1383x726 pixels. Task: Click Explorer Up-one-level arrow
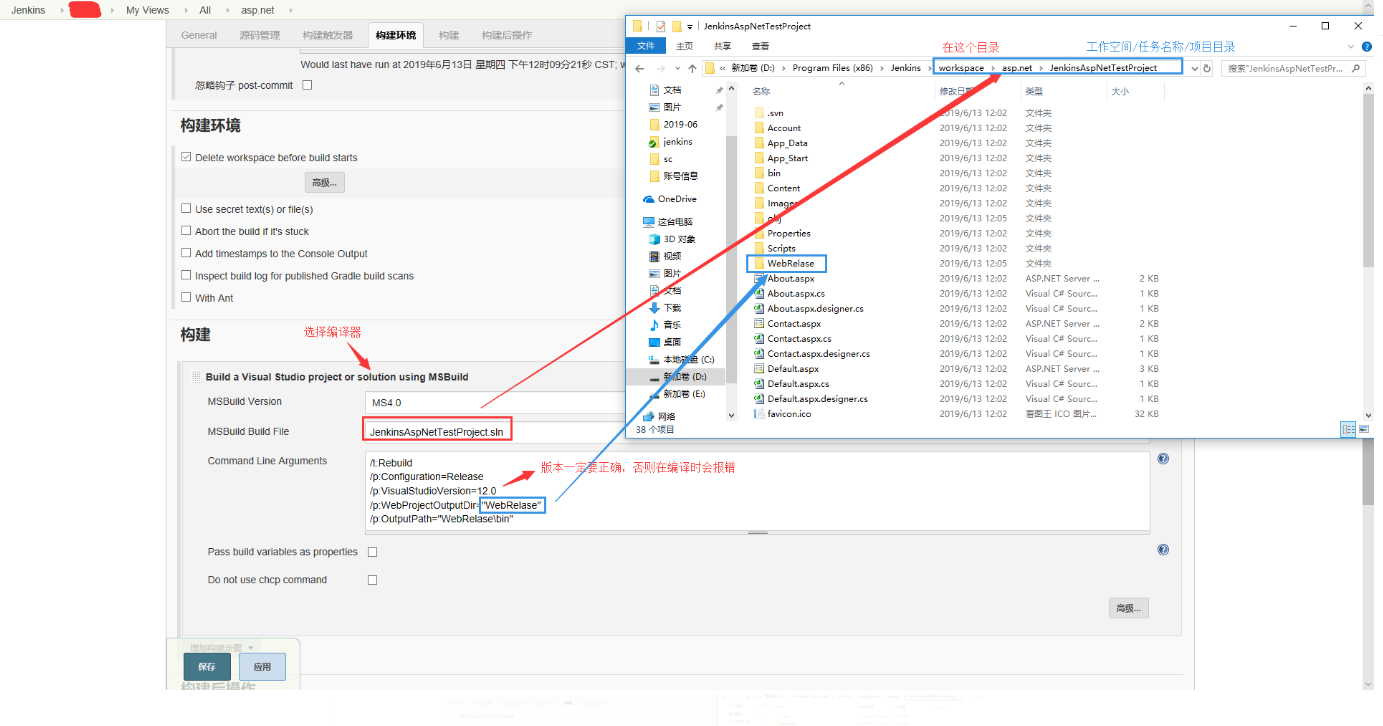pyautogui.click(x=692, y=68)
